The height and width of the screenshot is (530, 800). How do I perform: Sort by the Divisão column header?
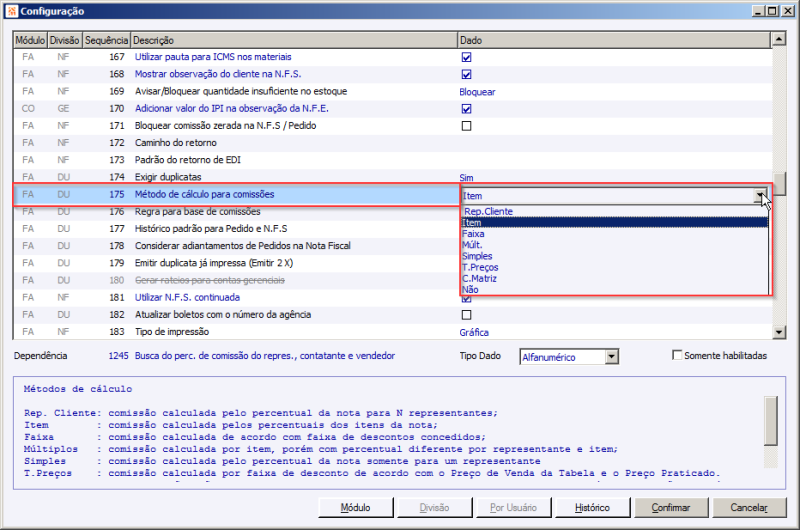tap(64, 40)
